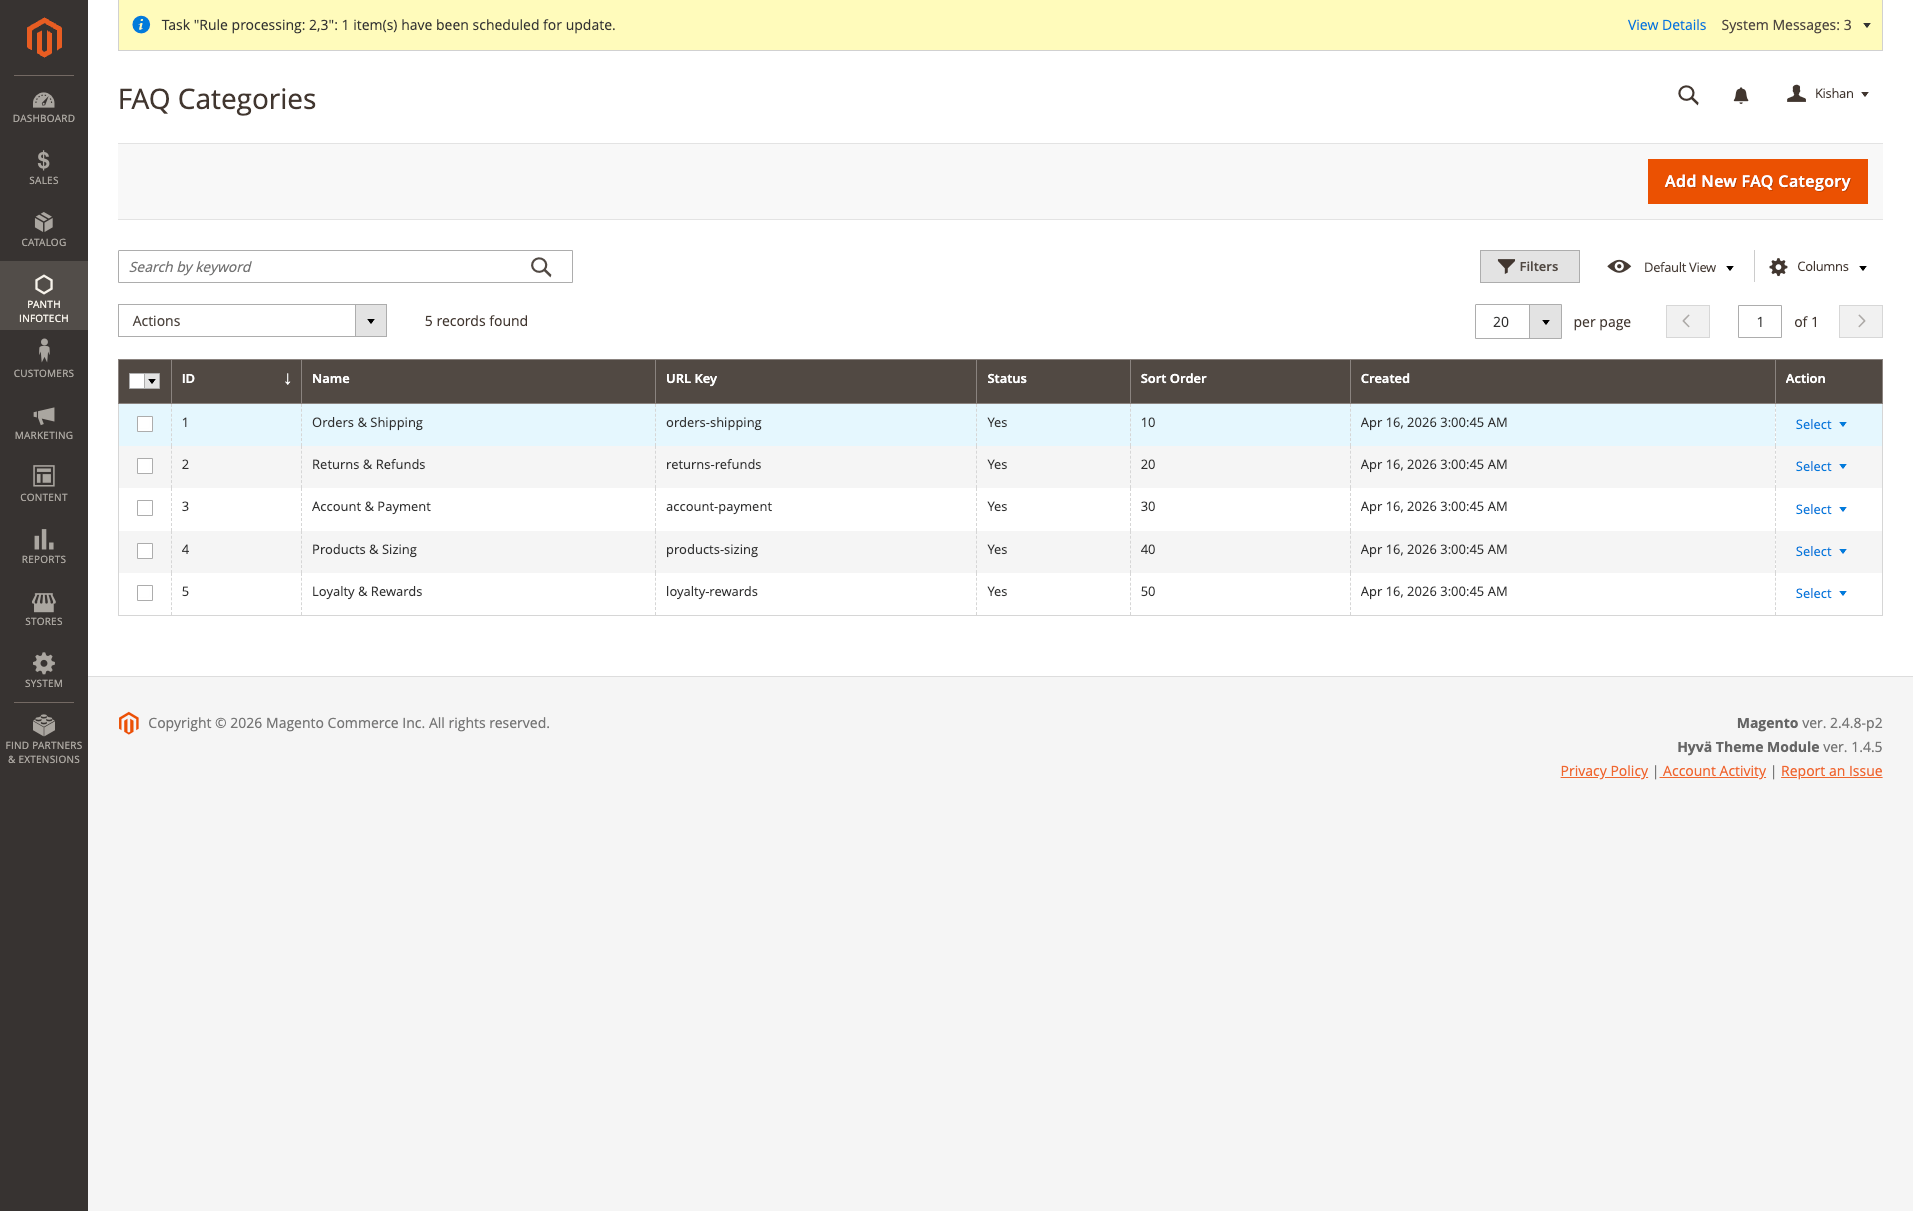Open the Kishan account menu
This screenshot has height=1211, width=1913.
click(x=1828, y=93)
